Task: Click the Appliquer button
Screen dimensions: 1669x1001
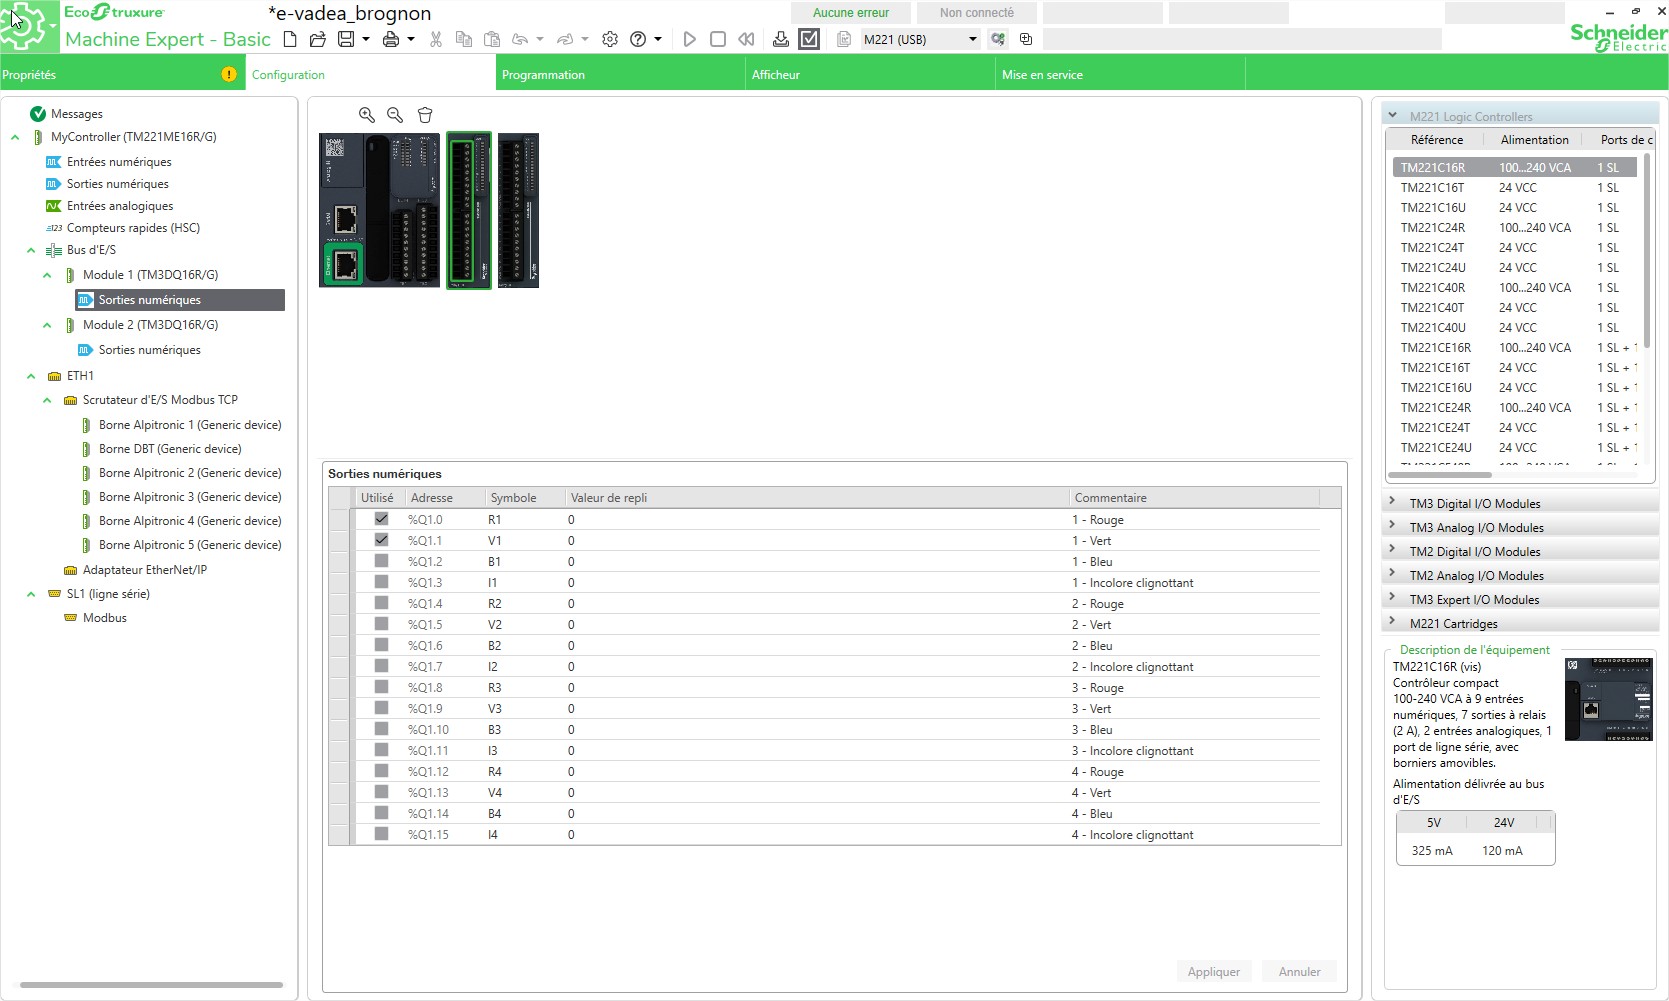Action: coord(1213,971)
